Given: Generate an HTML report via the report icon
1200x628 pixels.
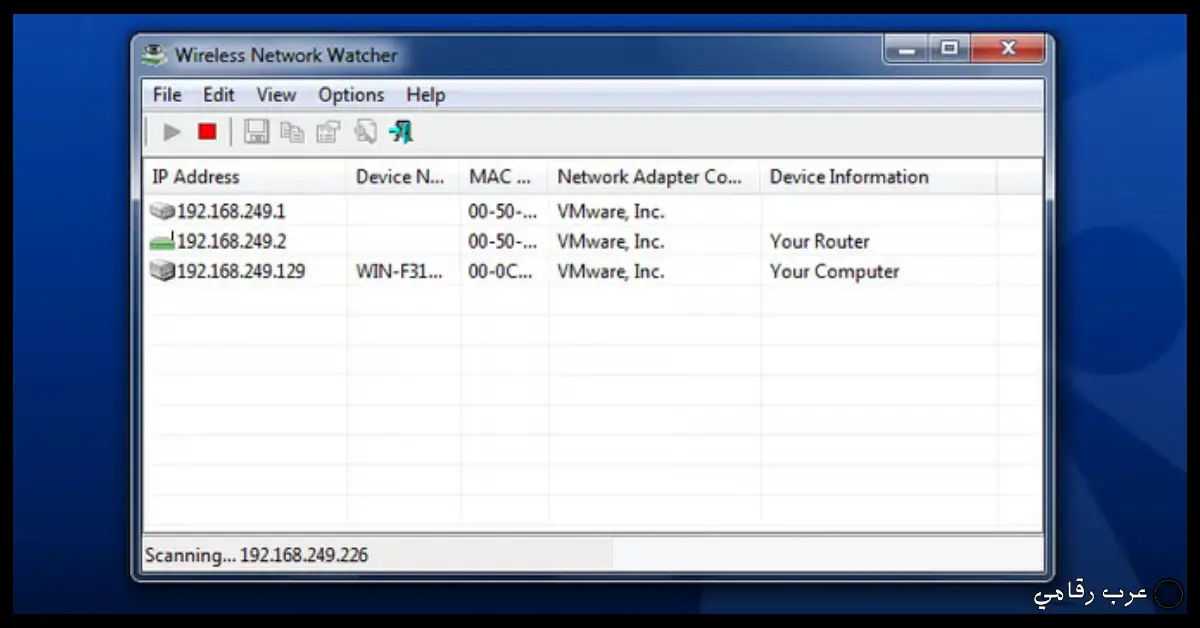Looking at the screenshot, I should pyautogui.click(x=364, y=131).
